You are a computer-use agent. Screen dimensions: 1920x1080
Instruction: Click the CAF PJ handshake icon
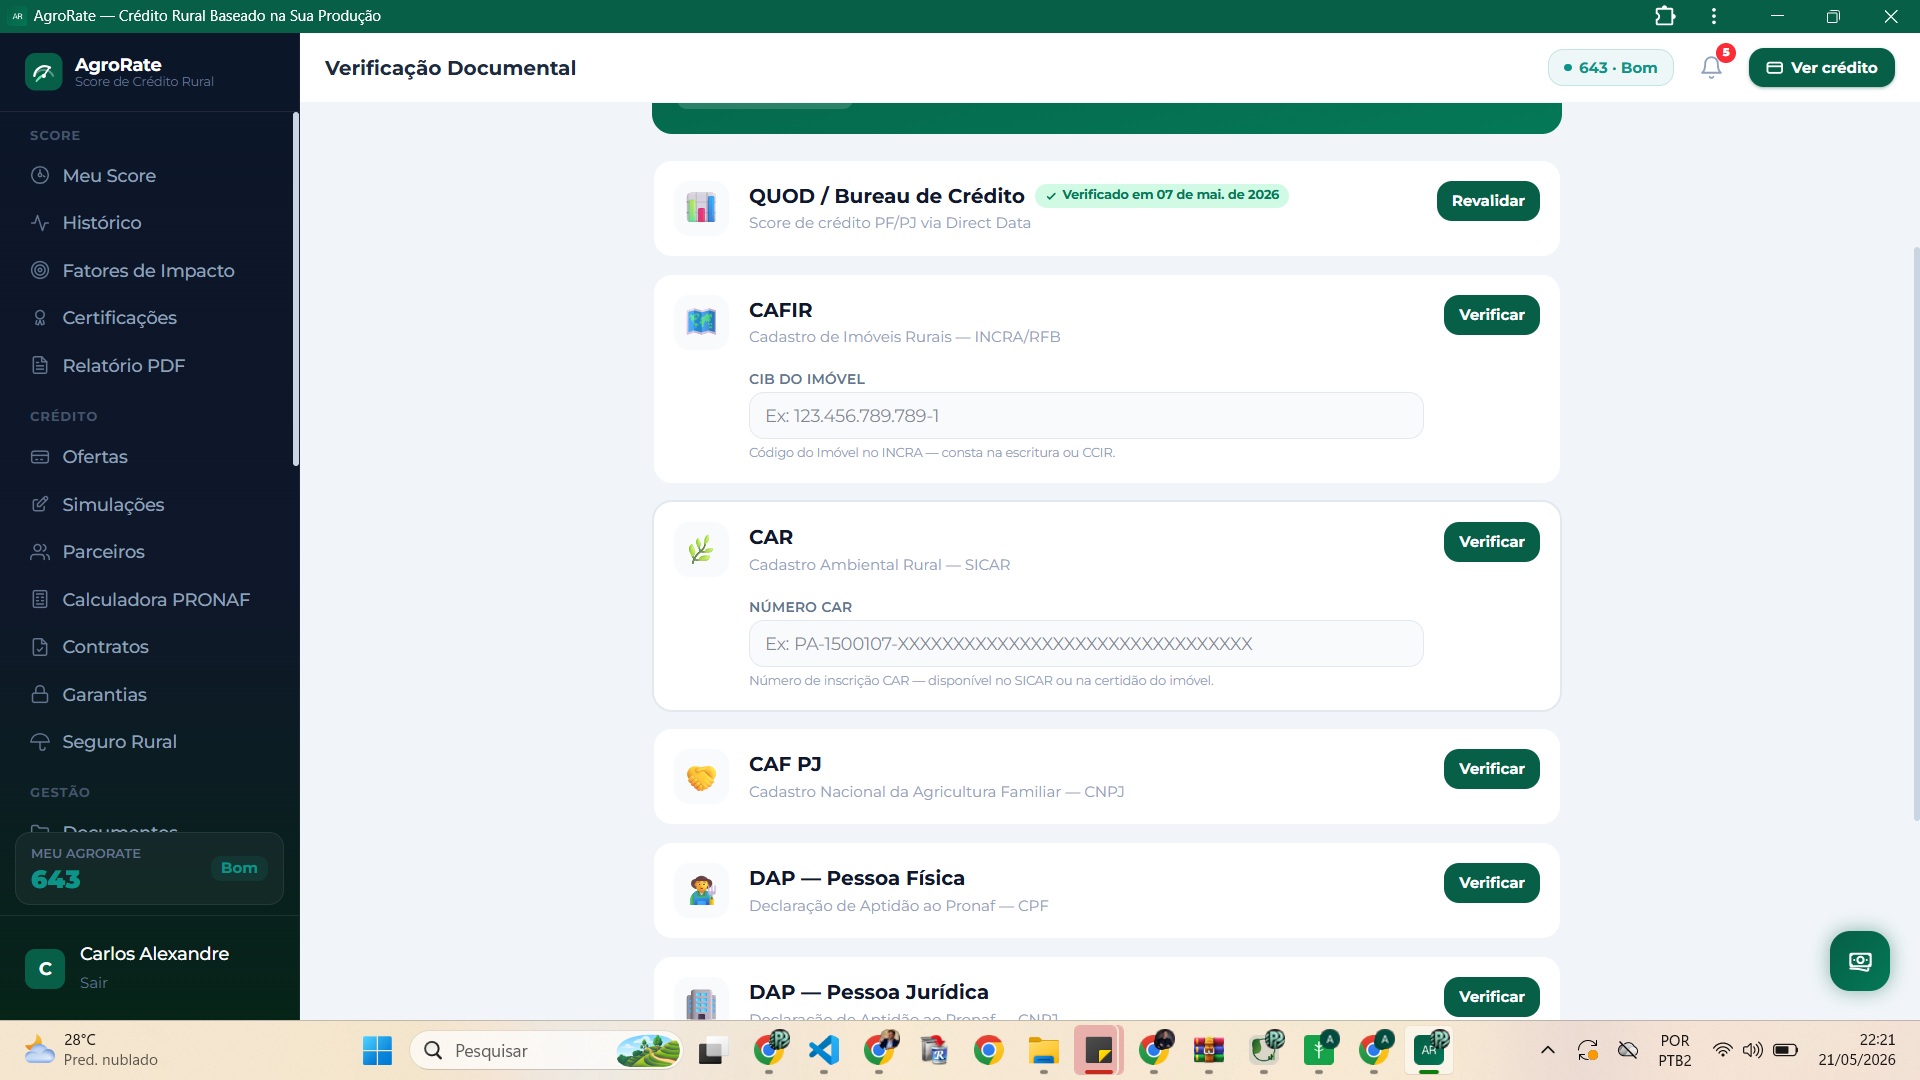701,777
